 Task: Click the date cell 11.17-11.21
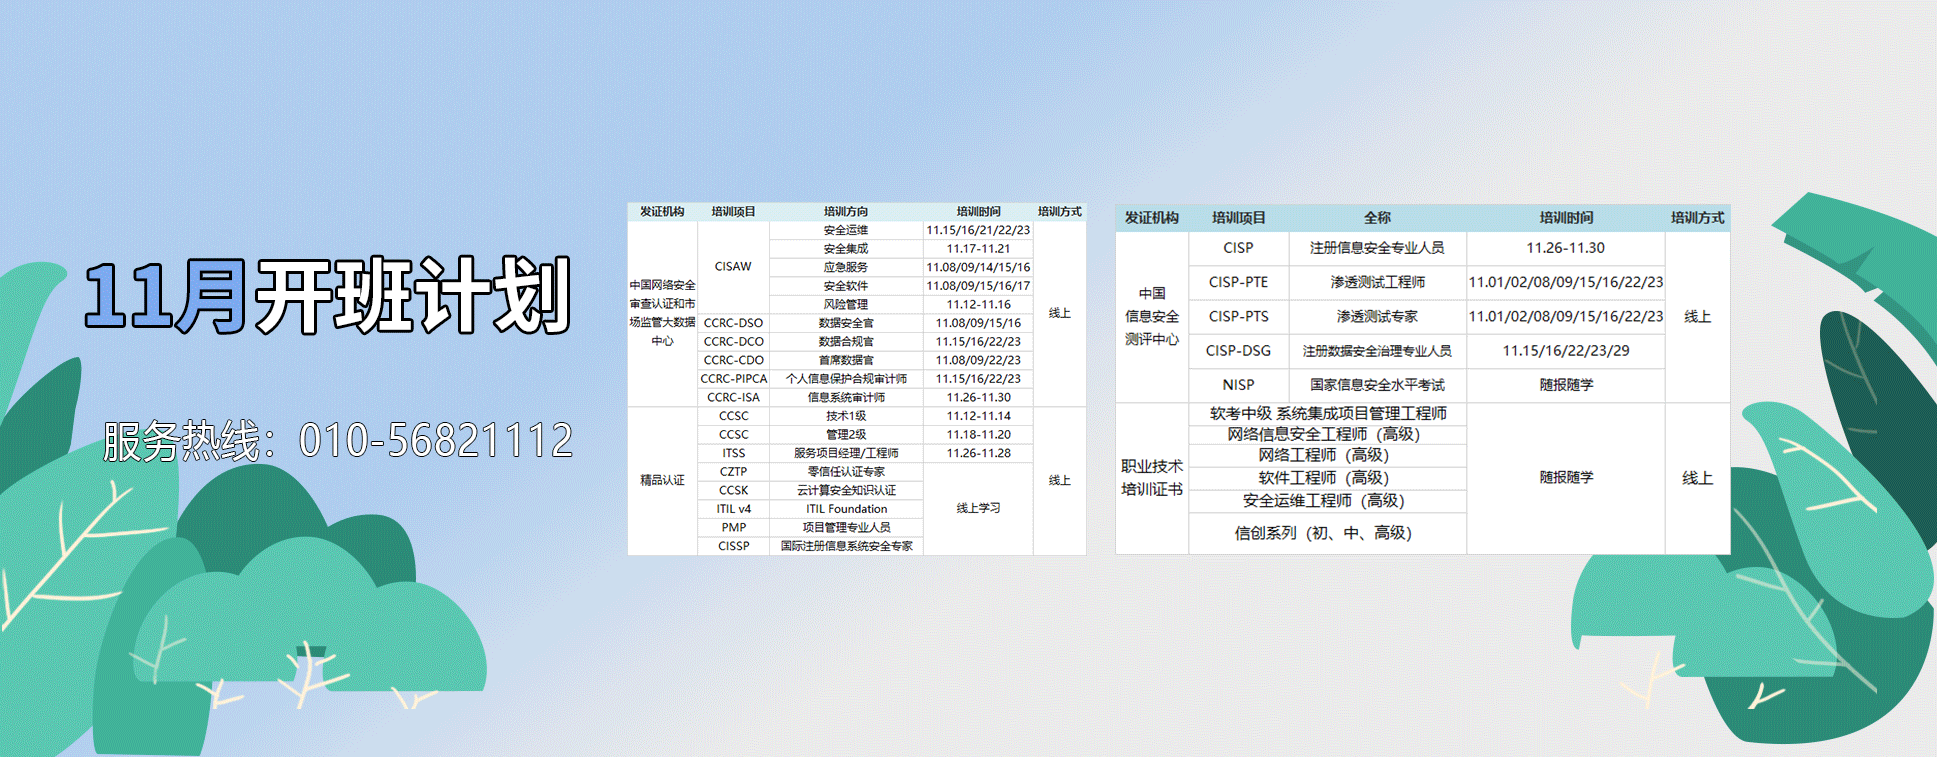click(978, 249)
